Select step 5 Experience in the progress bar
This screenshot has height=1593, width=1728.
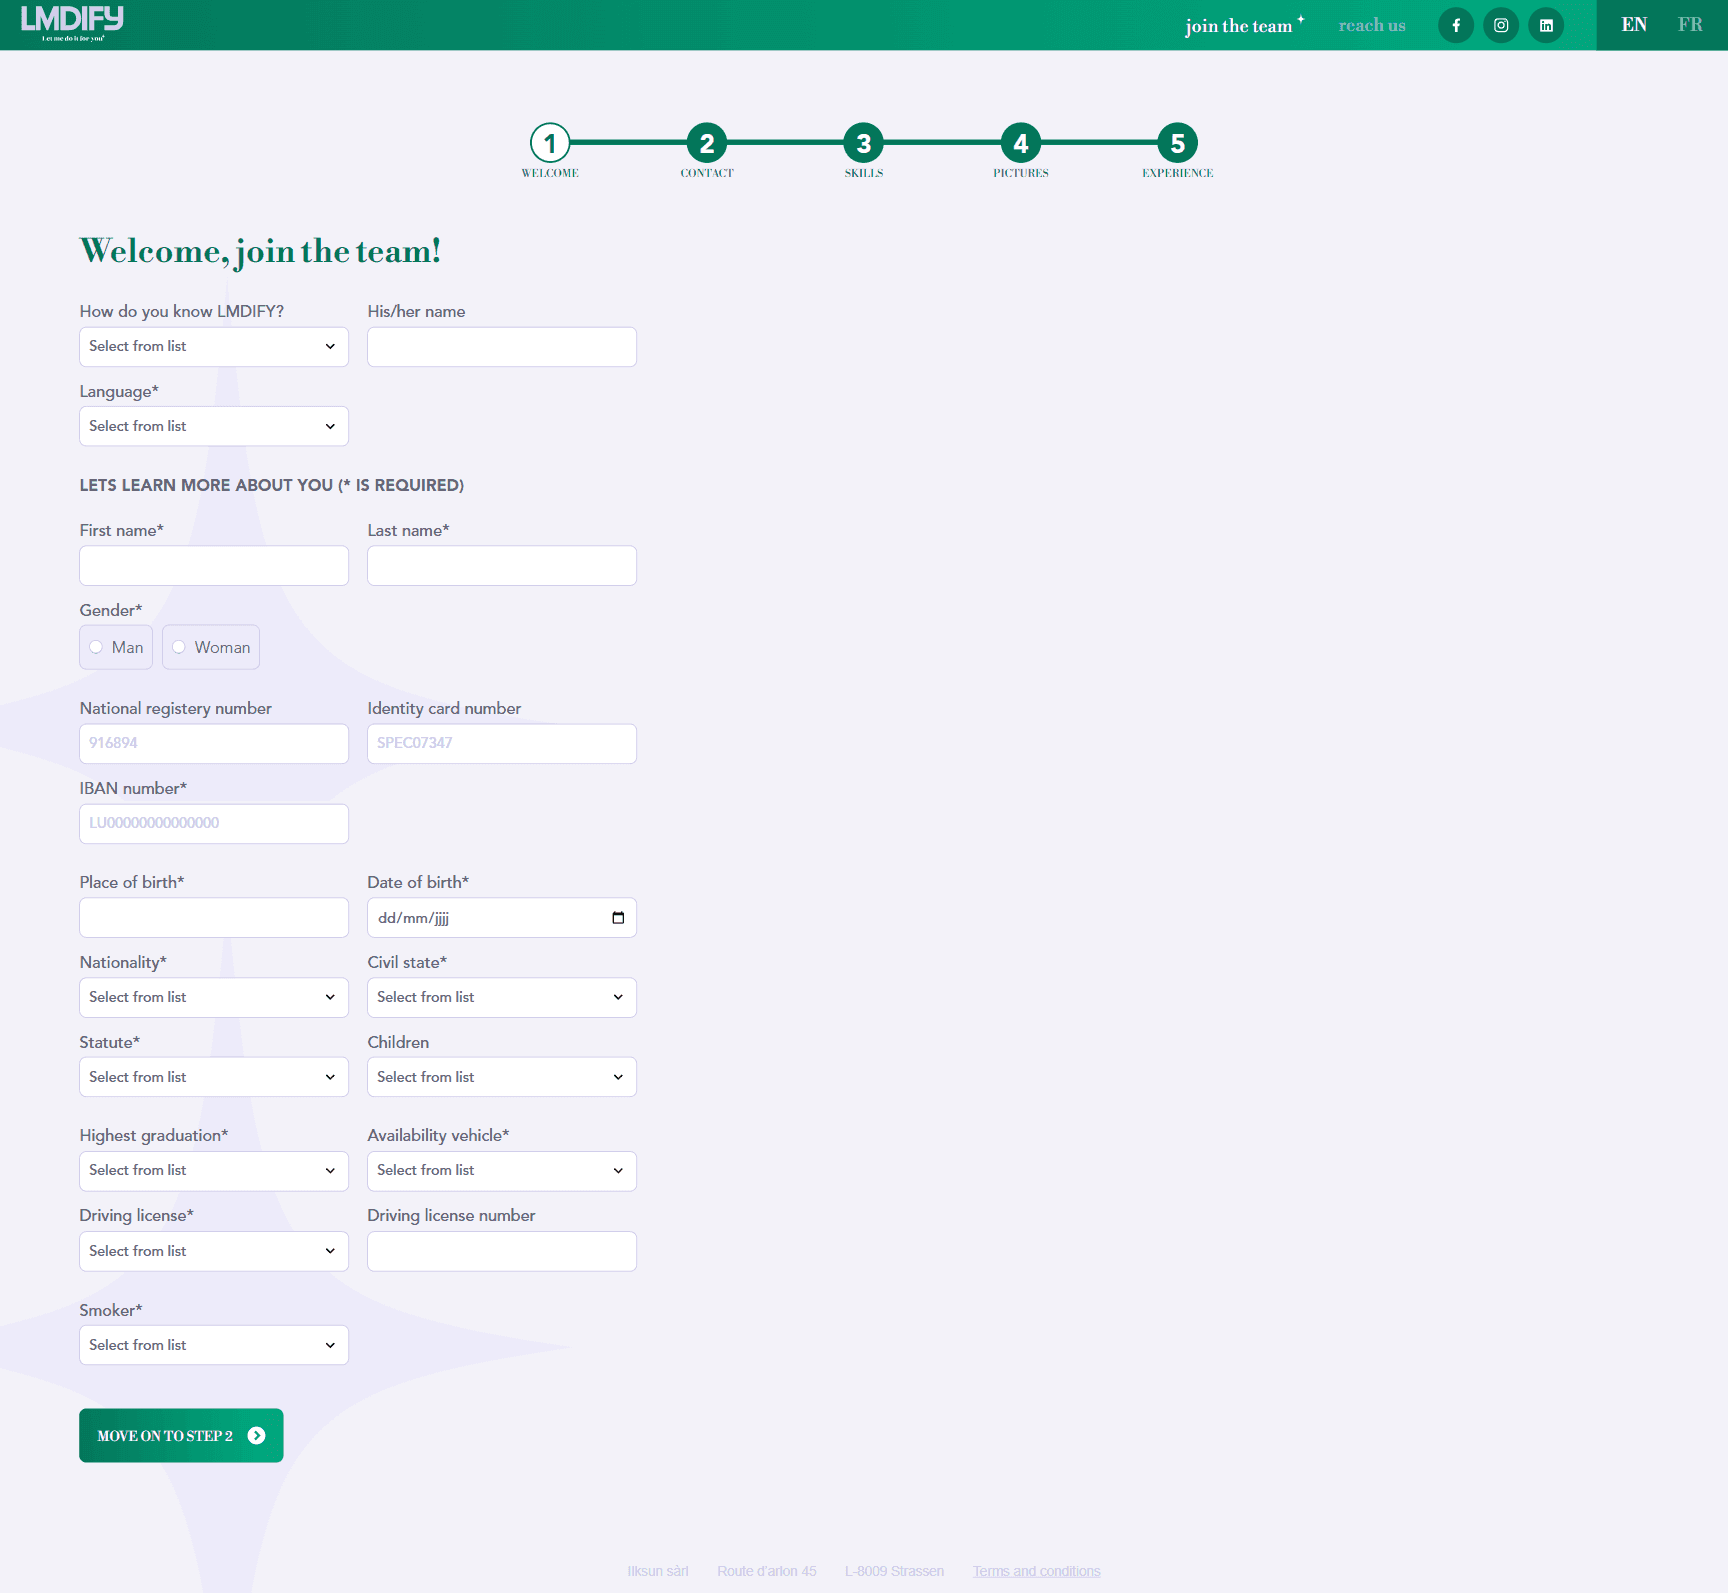coord(1176,143)
